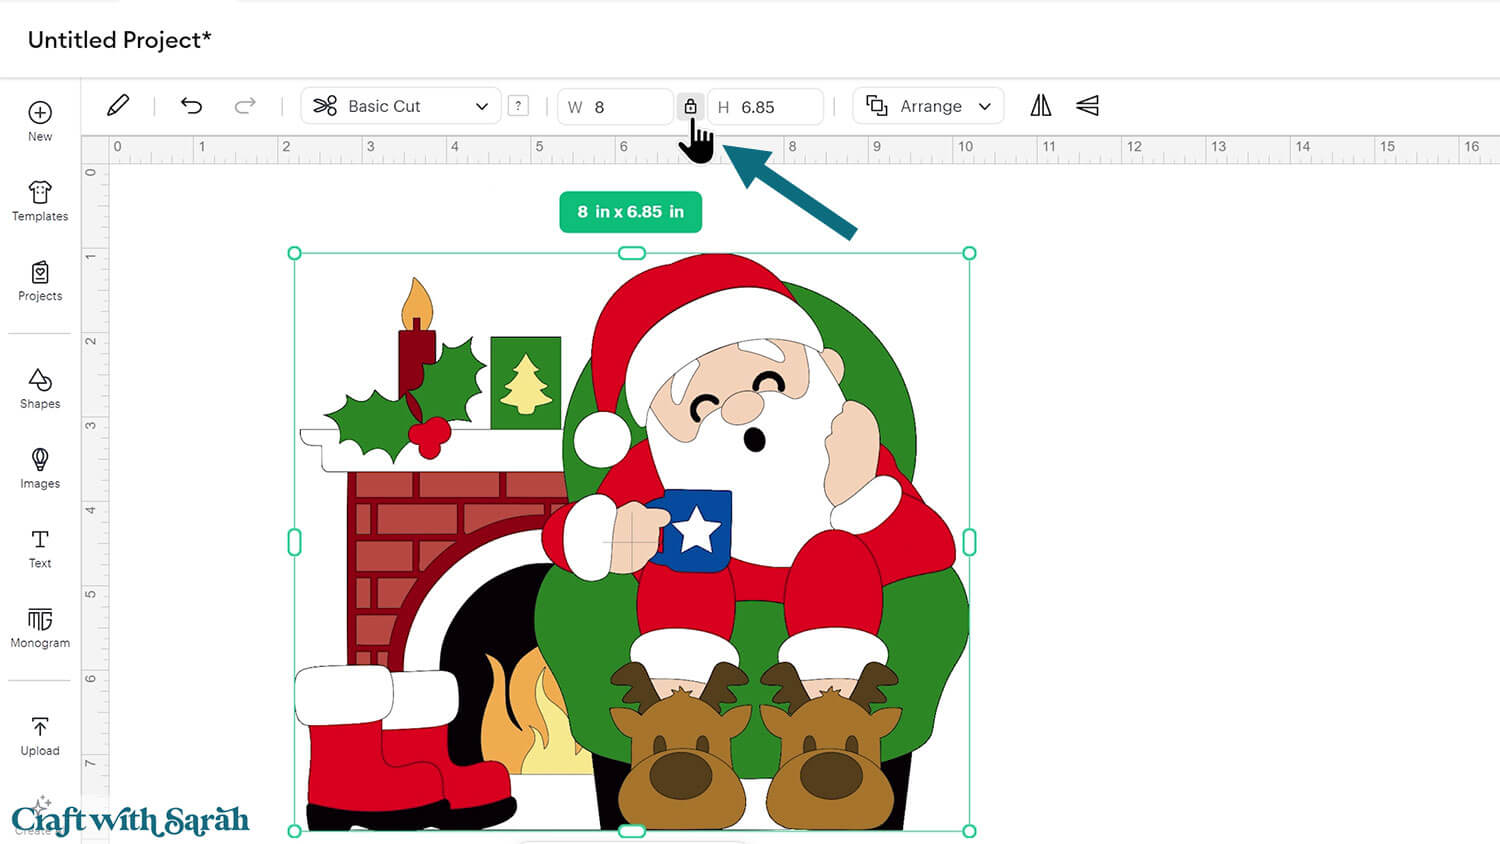Flip the selected image vertically
Viewport: 1500px width, 844px height.
pyautogui.click(x=1087, y=105)
